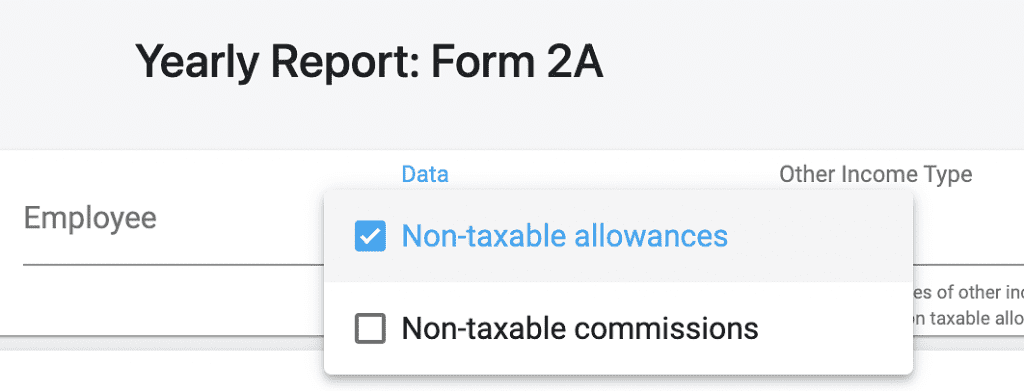Click the blank row area right of commissions
The height and width of the screenshot is (391, 1024).
pyautogui.click(x=835, y=328)
